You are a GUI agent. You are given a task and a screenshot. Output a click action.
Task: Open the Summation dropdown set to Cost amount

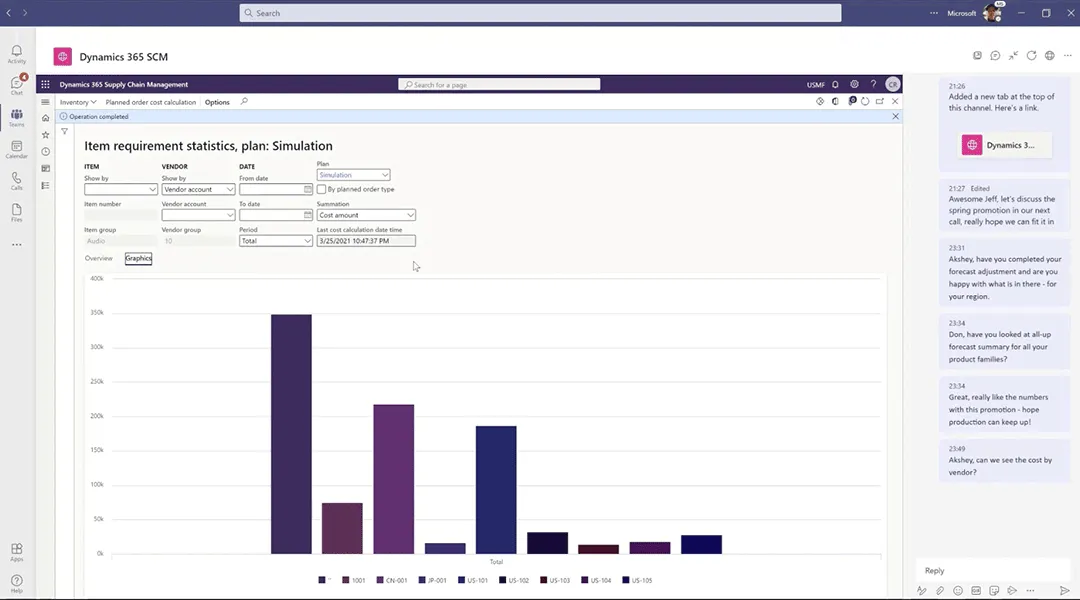tap(365, 215)
